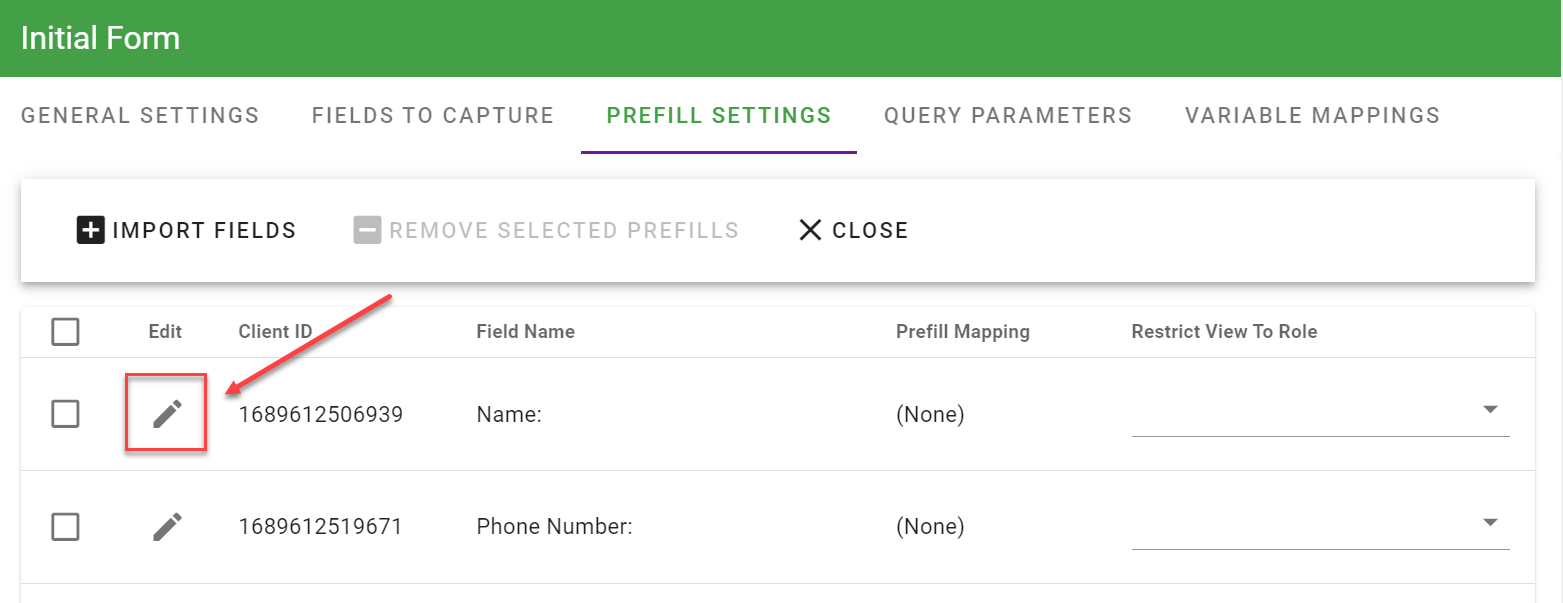Check the box for Phone Number row
The height and width of the screenshot is (603, 1563).
(x=65, y=526)
